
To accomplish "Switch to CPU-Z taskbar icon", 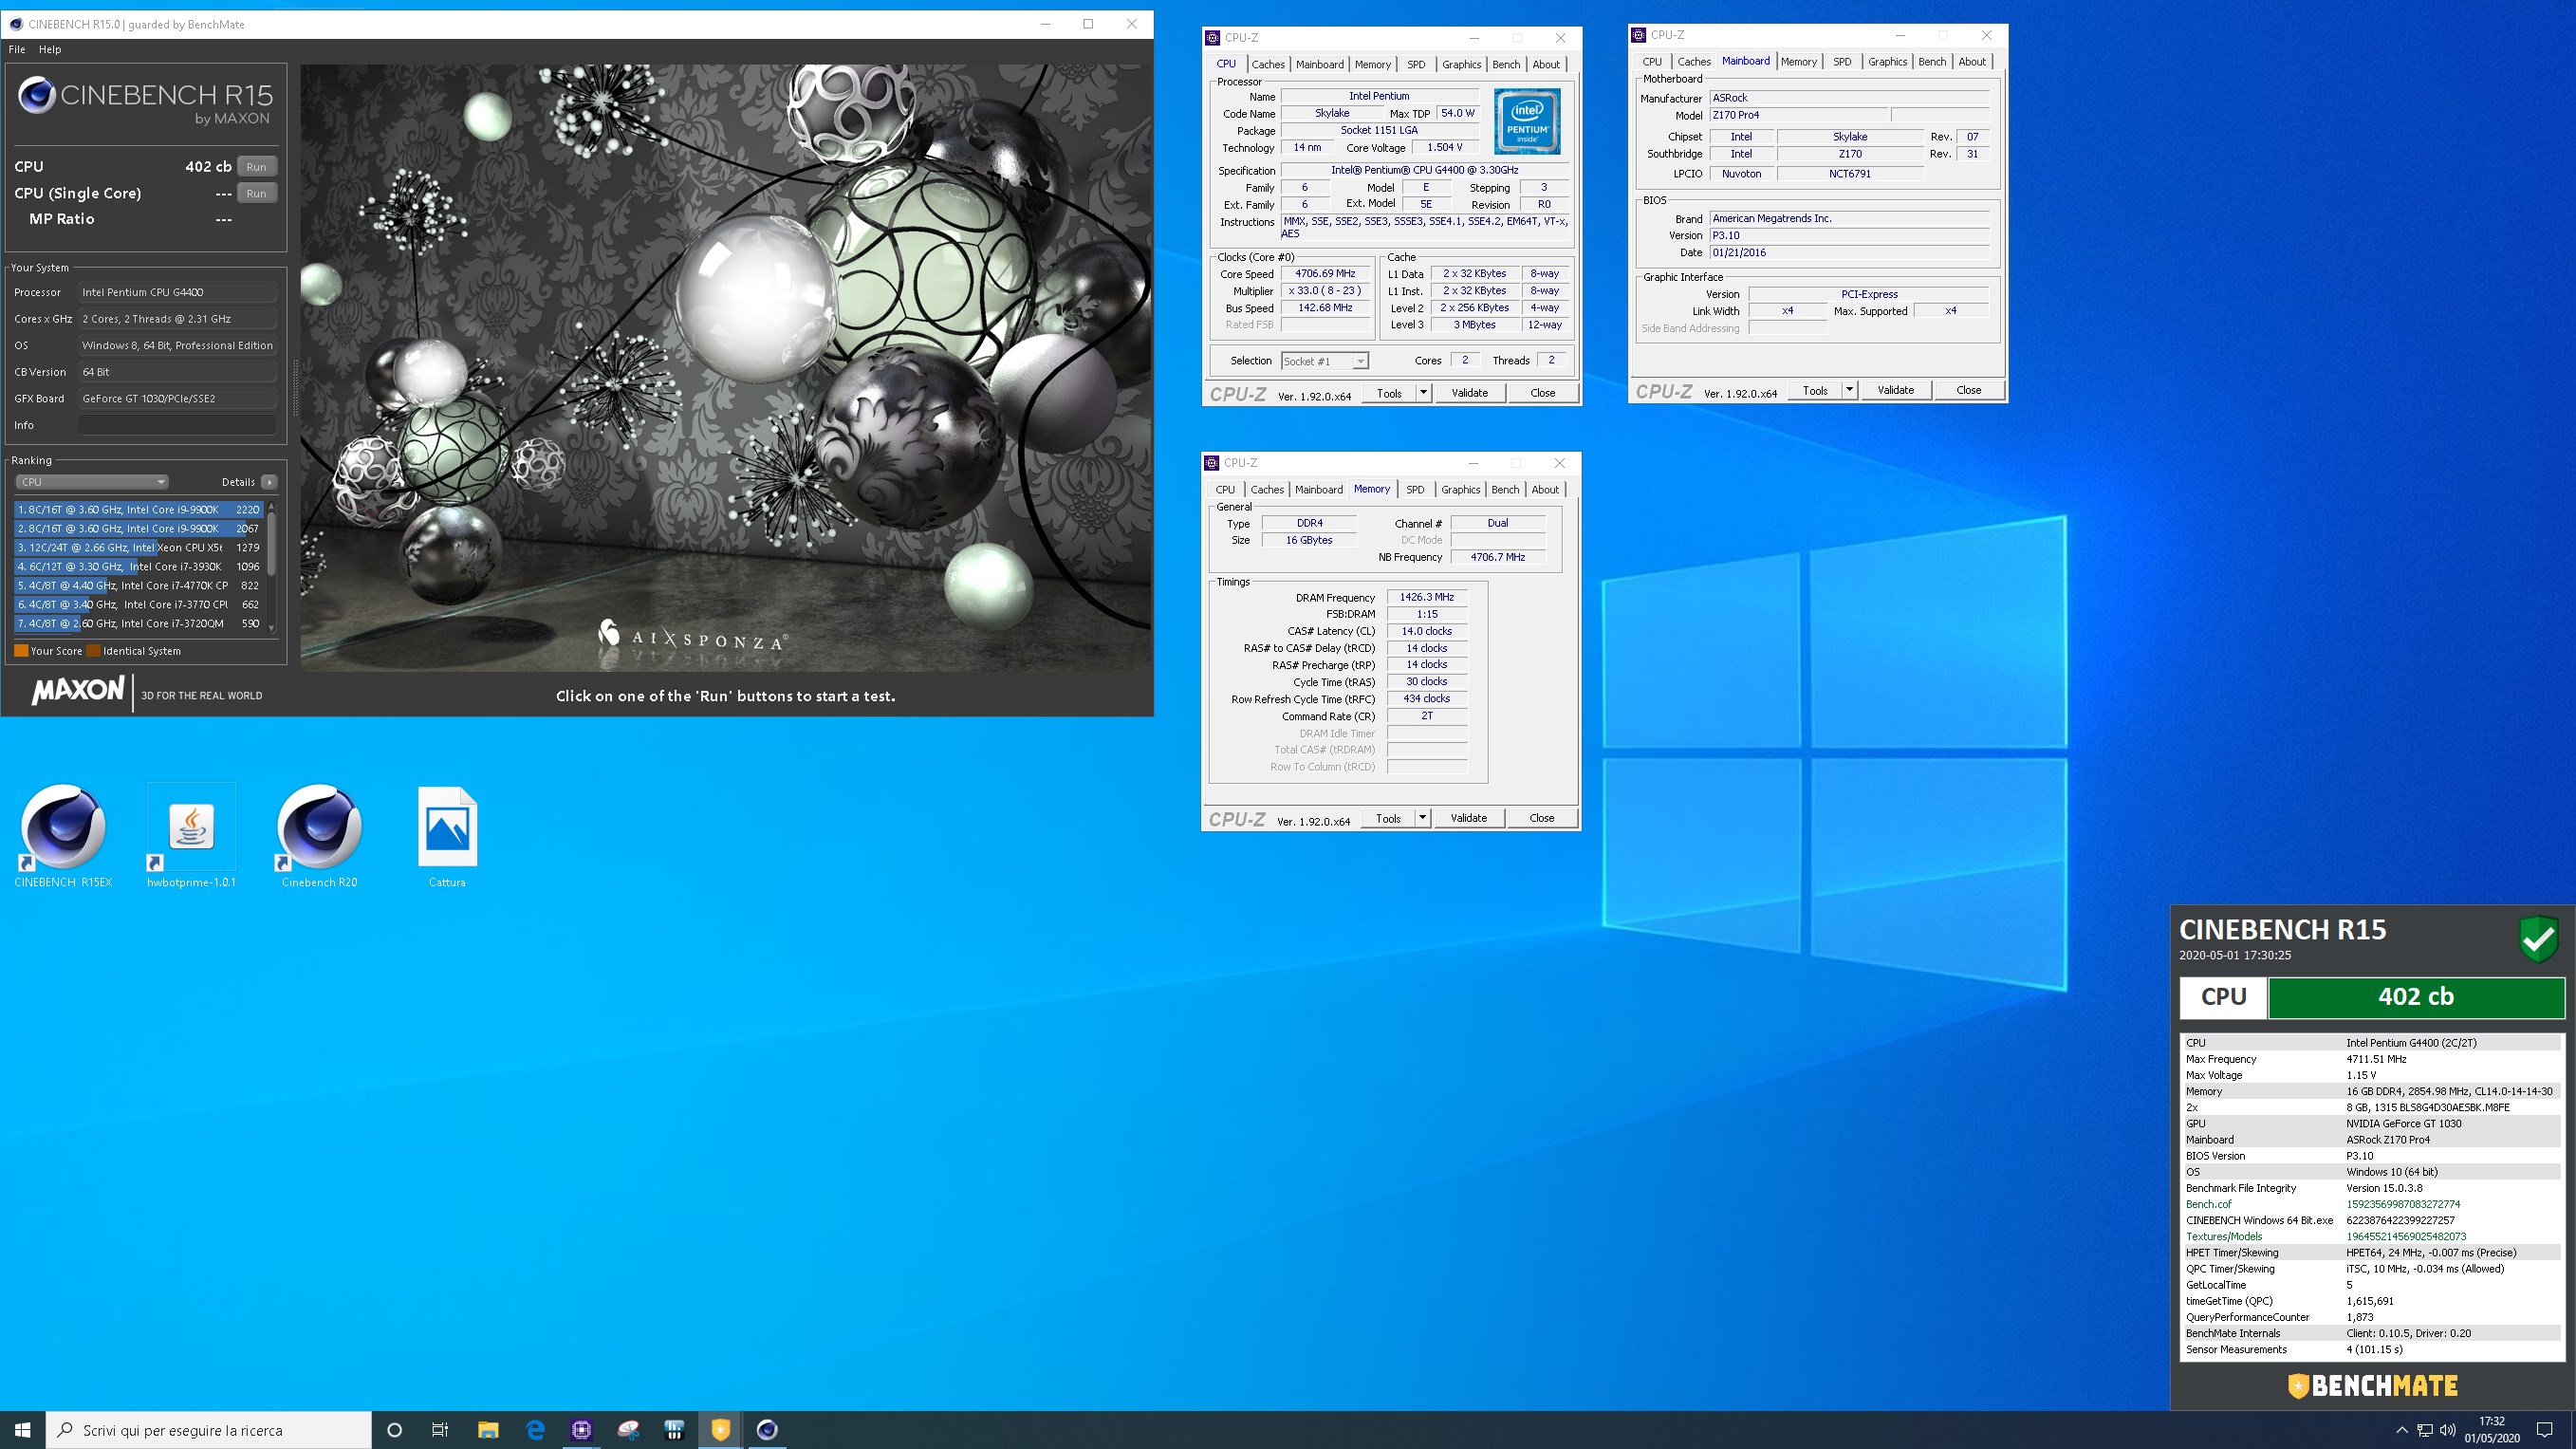I will (x=581, y=1430).
